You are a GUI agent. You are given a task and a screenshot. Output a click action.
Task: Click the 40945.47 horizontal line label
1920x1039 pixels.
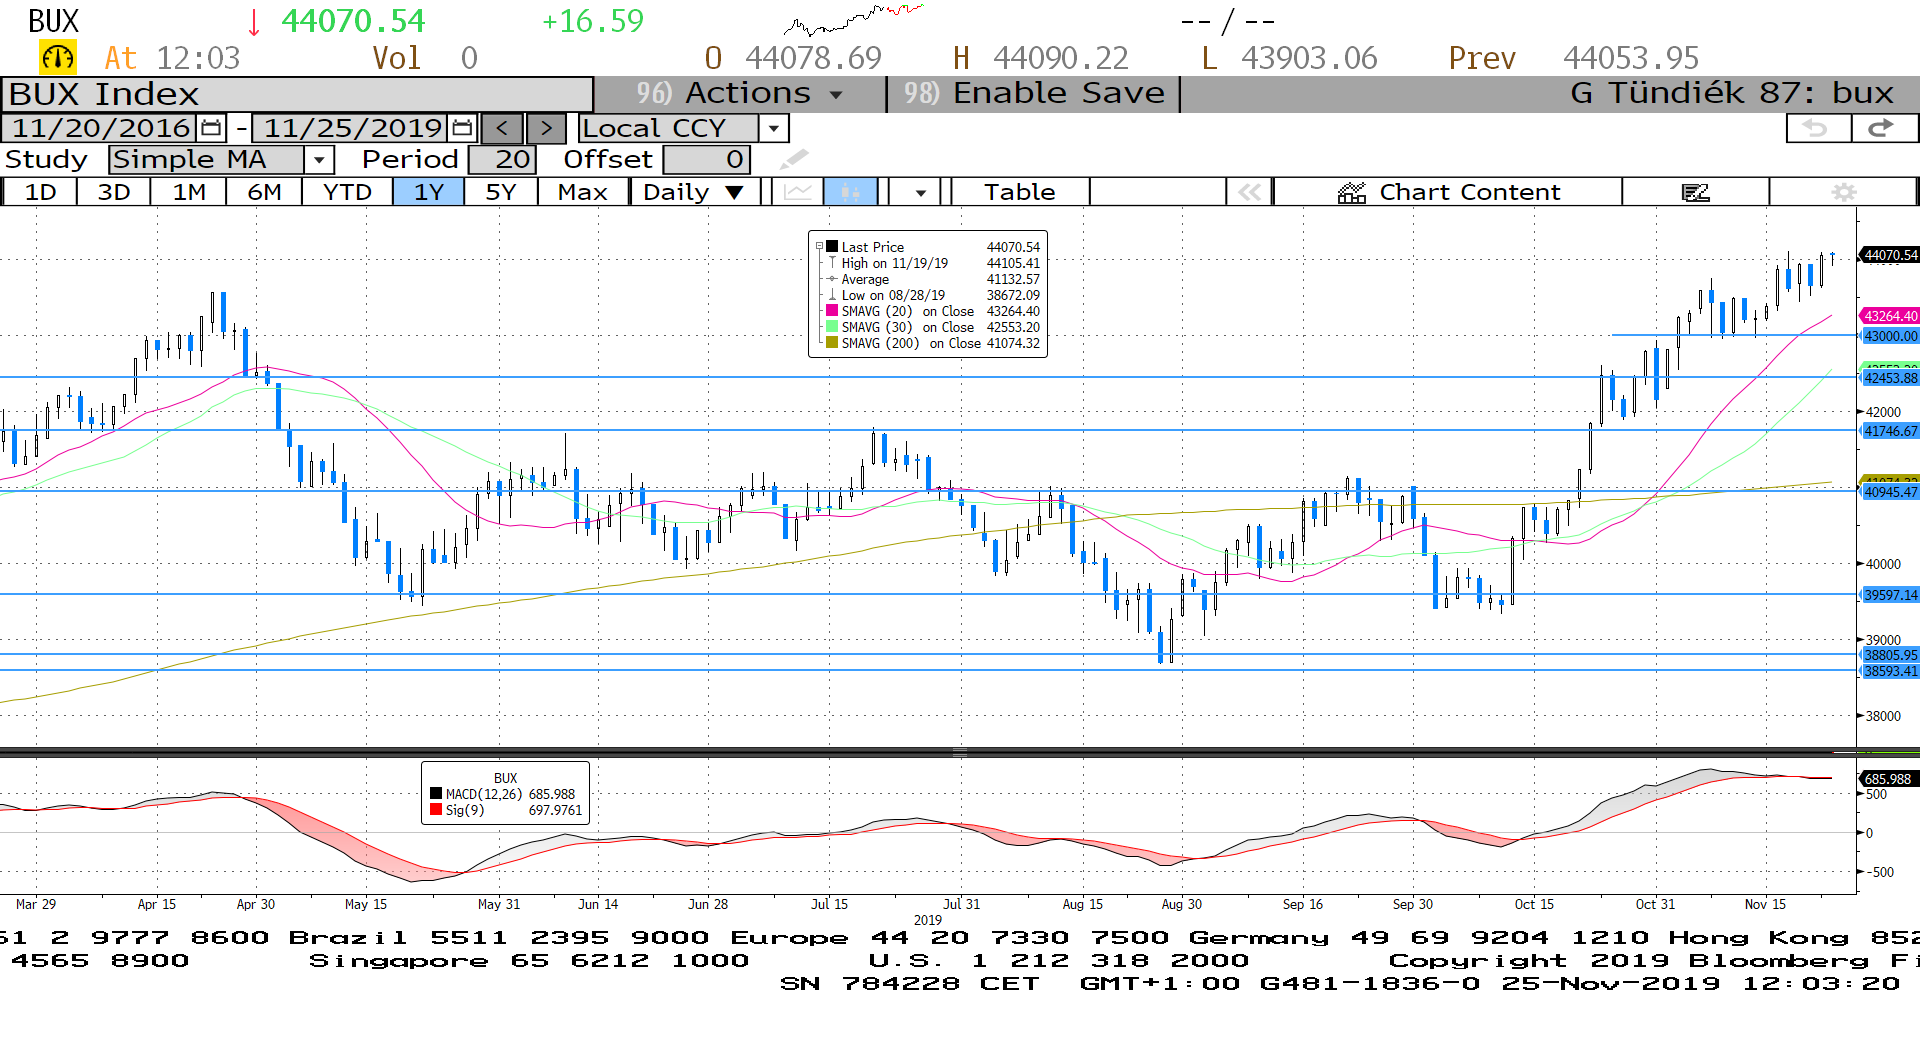pyautogui.click(x=1890, y=492)
